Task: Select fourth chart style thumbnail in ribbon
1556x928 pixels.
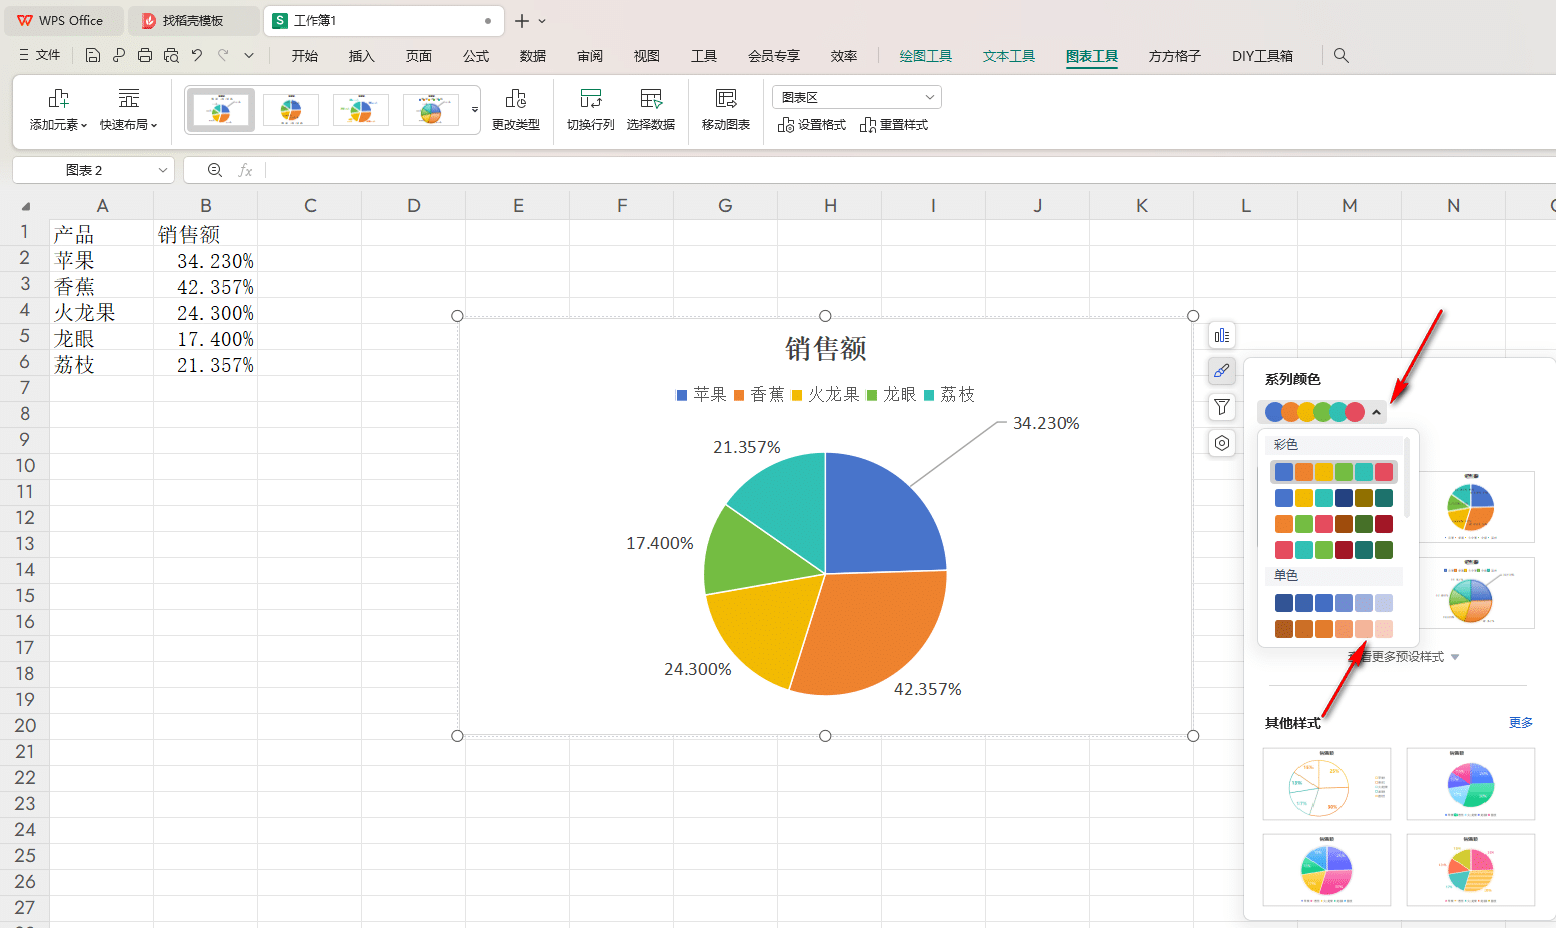Action: pos(431,109)
